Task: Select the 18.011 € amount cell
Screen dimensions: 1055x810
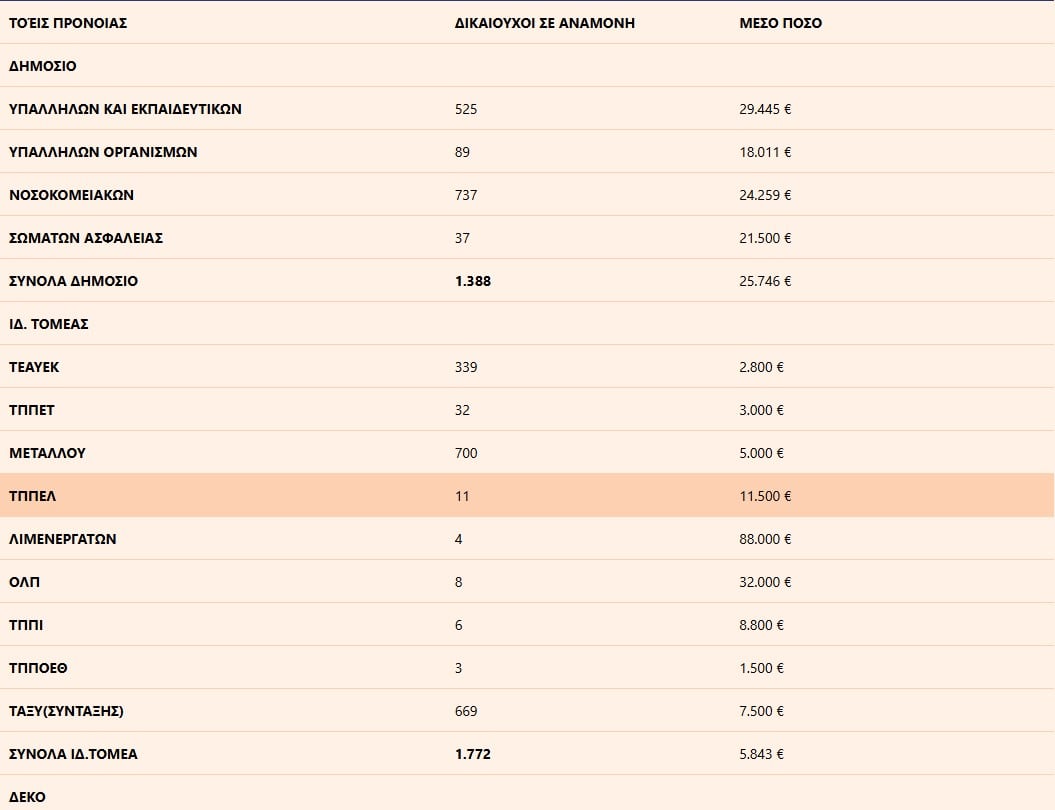Action: [765, 152]
